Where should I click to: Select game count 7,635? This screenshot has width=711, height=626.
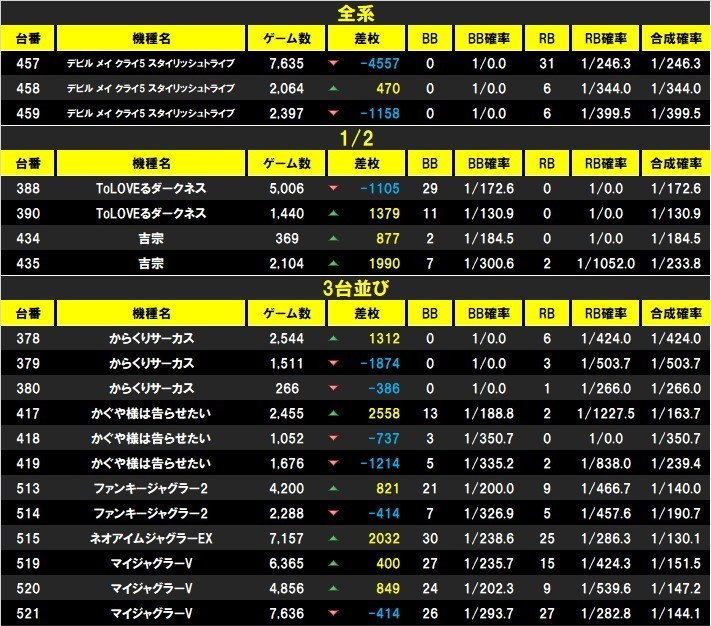tap(287, 63)
